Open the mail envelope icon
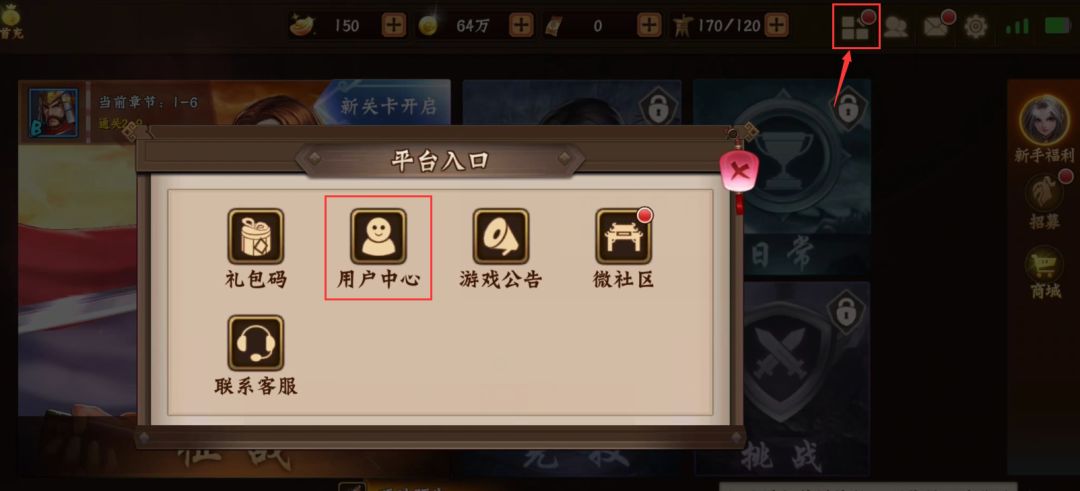Image resolution: width=1080 pixels, height=491 pixels. pos(935,27)
